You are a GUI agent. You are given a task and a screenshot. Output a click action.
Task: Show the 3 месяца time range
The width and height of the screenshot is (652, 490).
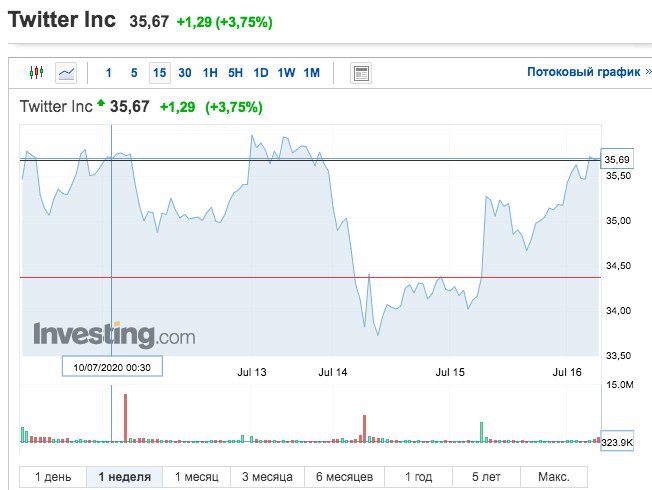(x=267, y=477)
